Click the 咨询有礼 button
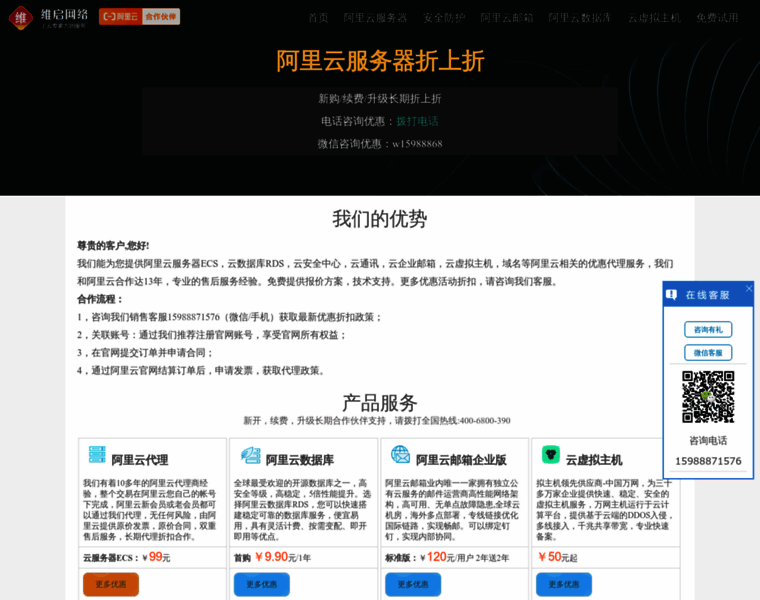This screenshot has height=600, width=760. click(x=708, y=330)
